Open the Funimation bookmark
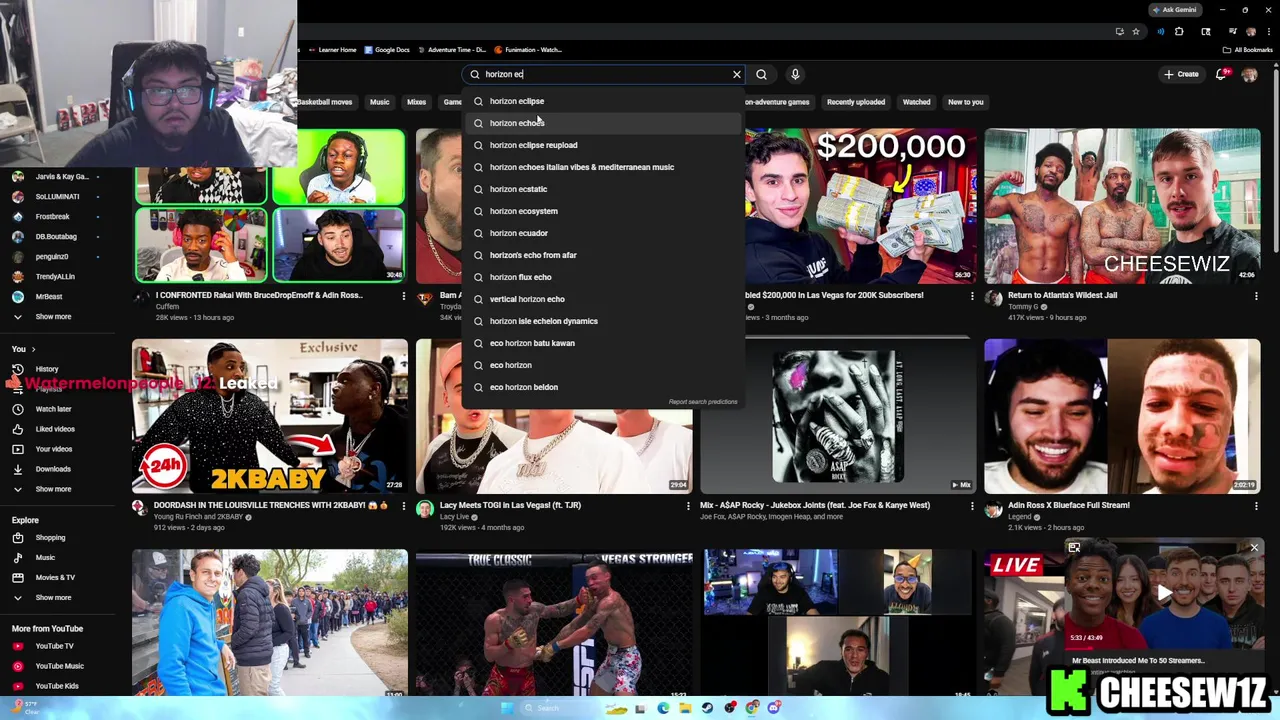This screenshot has width=1280, height=720. (527, 50)
